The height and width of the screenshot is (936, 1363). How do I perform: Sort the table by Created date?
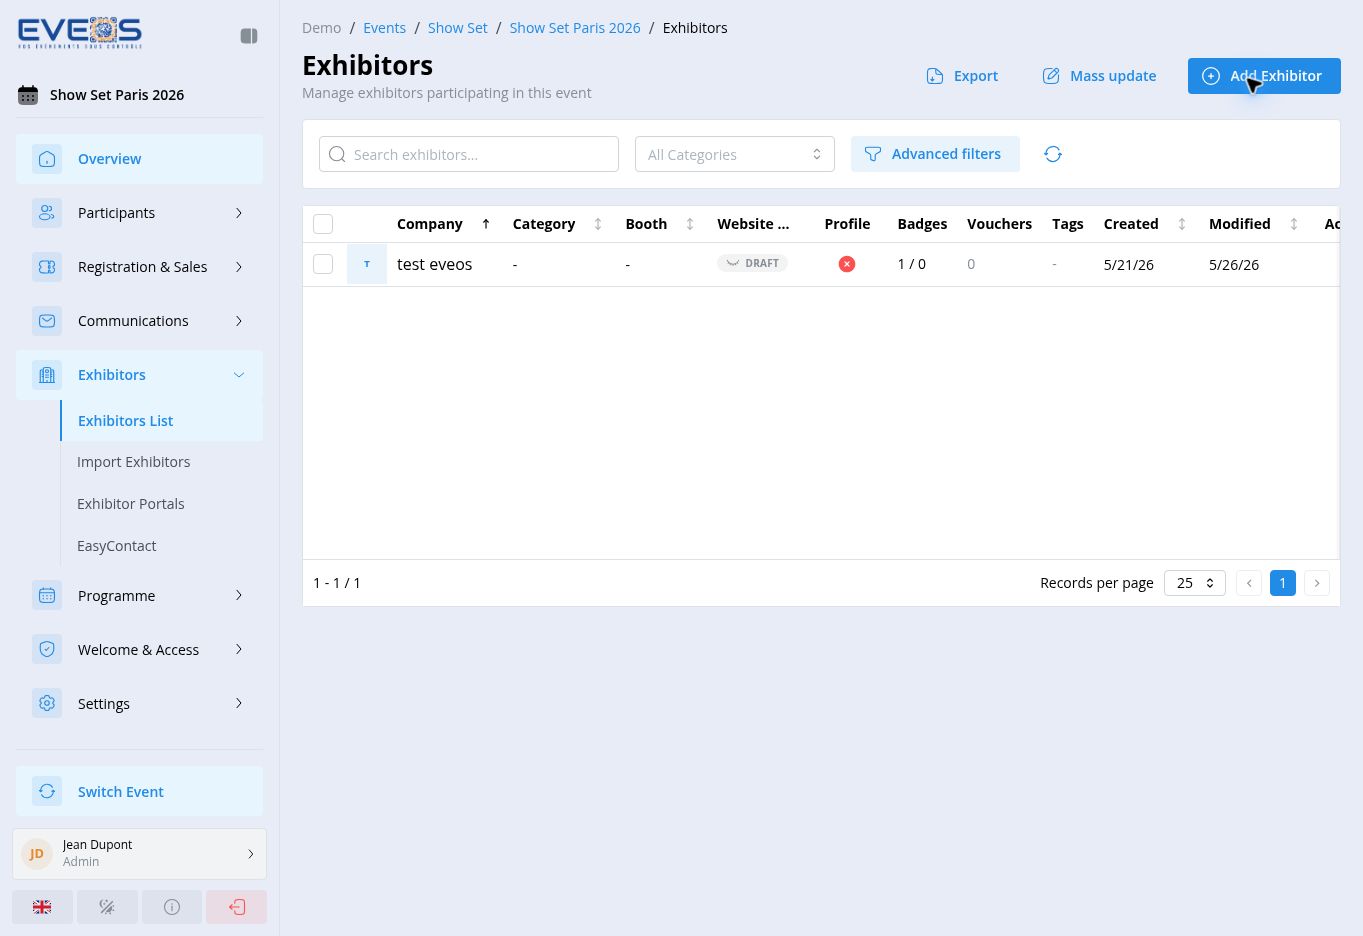tap(1182, 224)
